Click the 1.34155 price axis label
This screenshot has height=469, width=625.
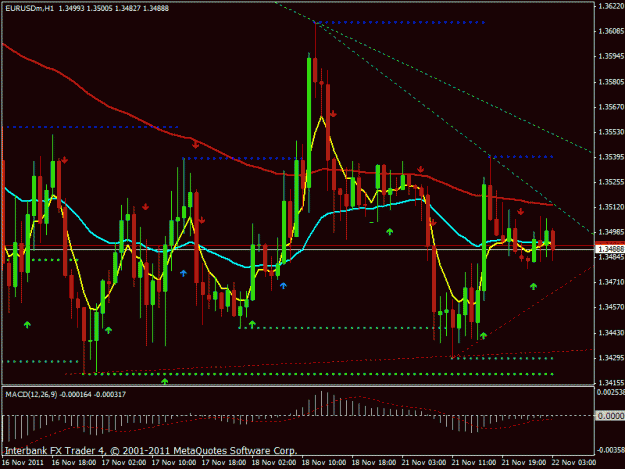tap(611, 383)
